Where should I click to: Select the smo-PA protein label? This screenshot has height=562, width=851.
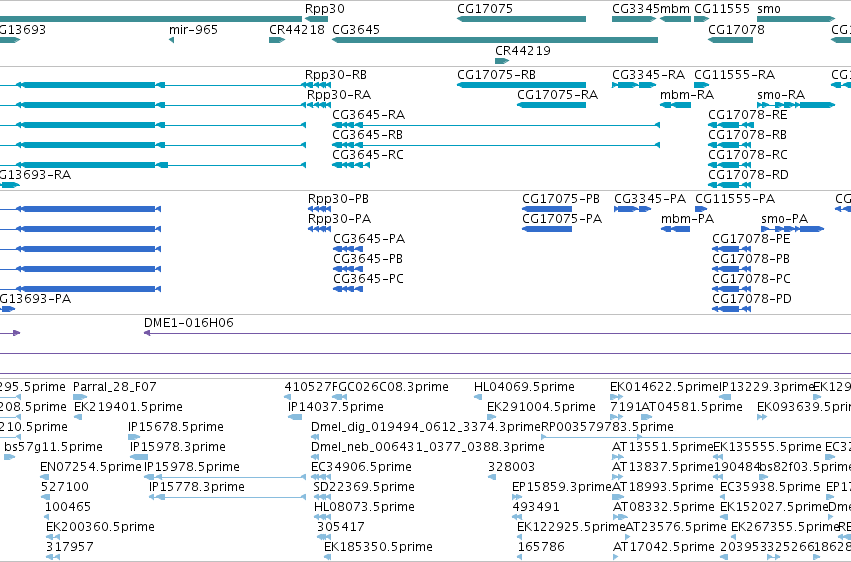(785, 219)
